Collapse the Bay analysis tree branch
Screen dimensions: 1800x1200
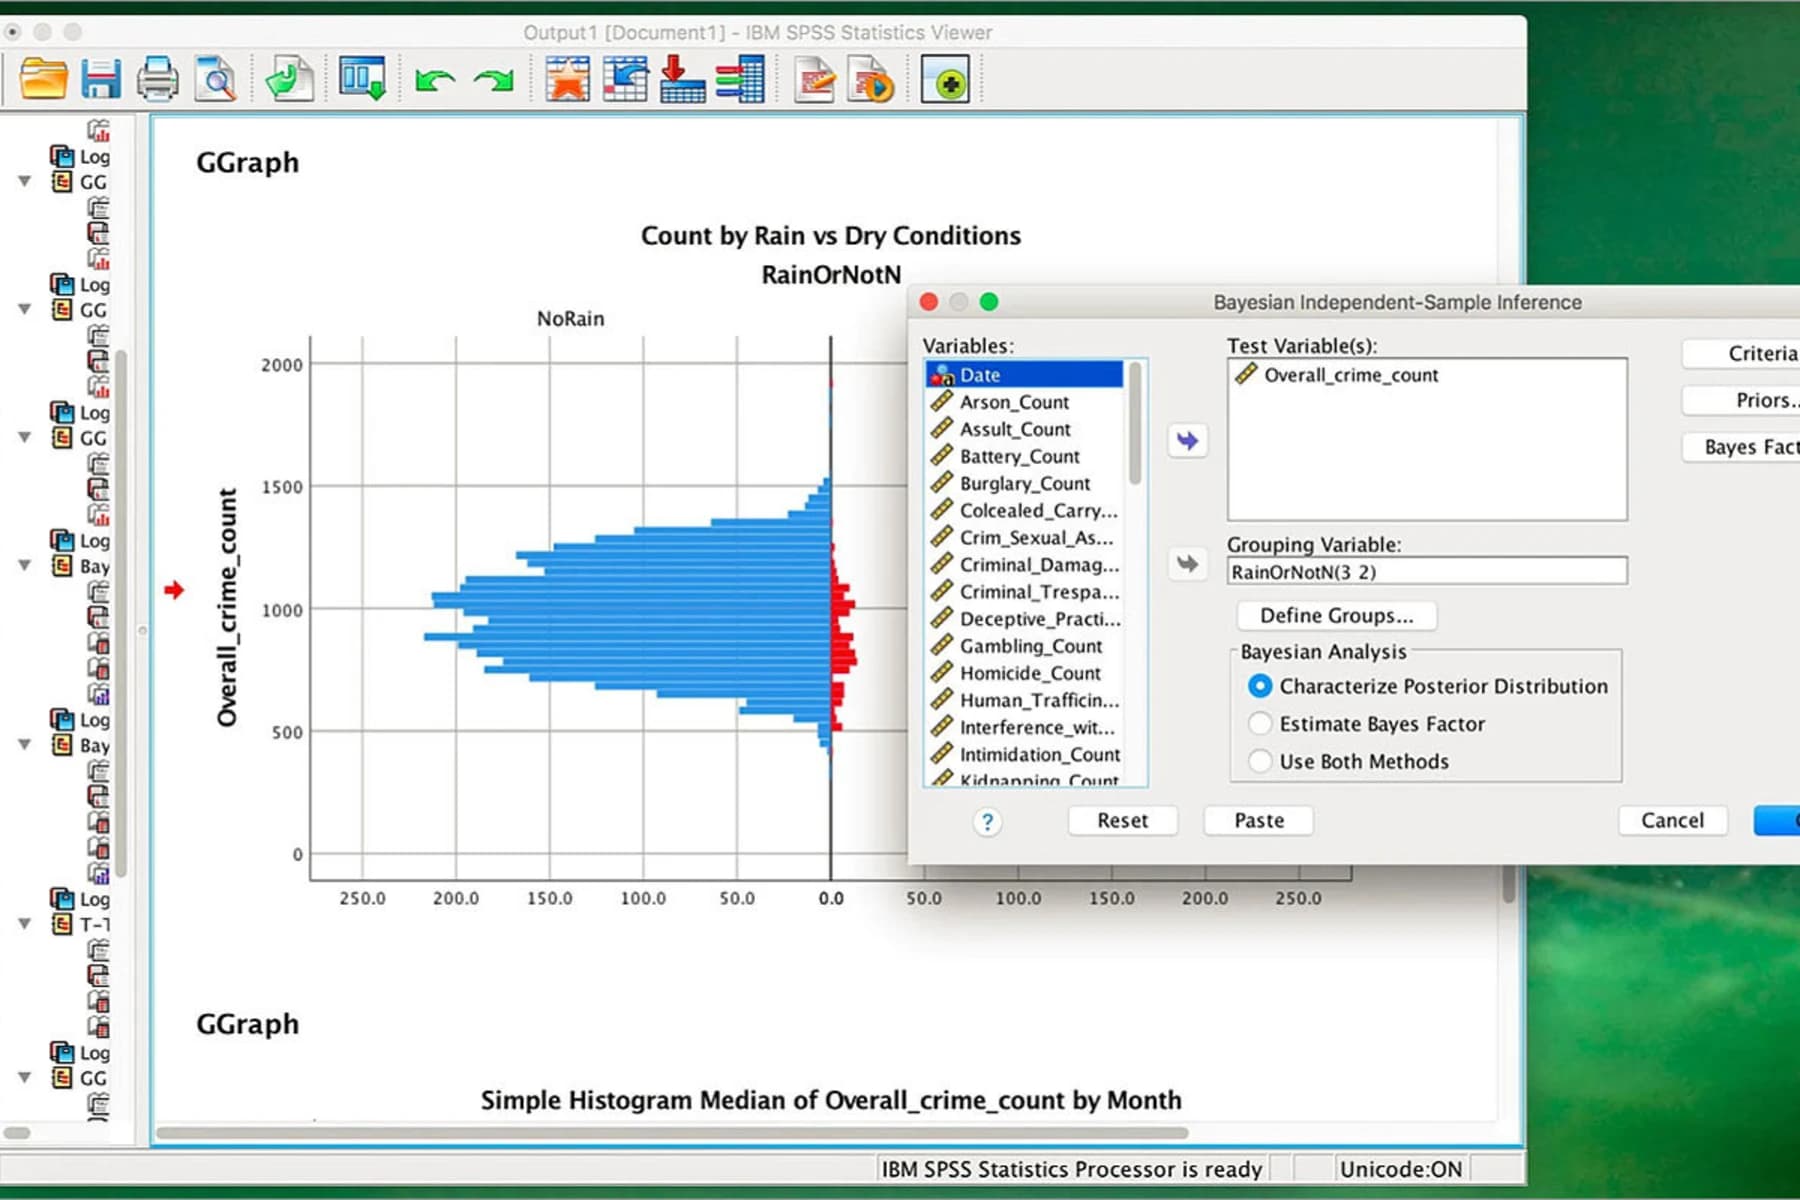coord(25,566)
